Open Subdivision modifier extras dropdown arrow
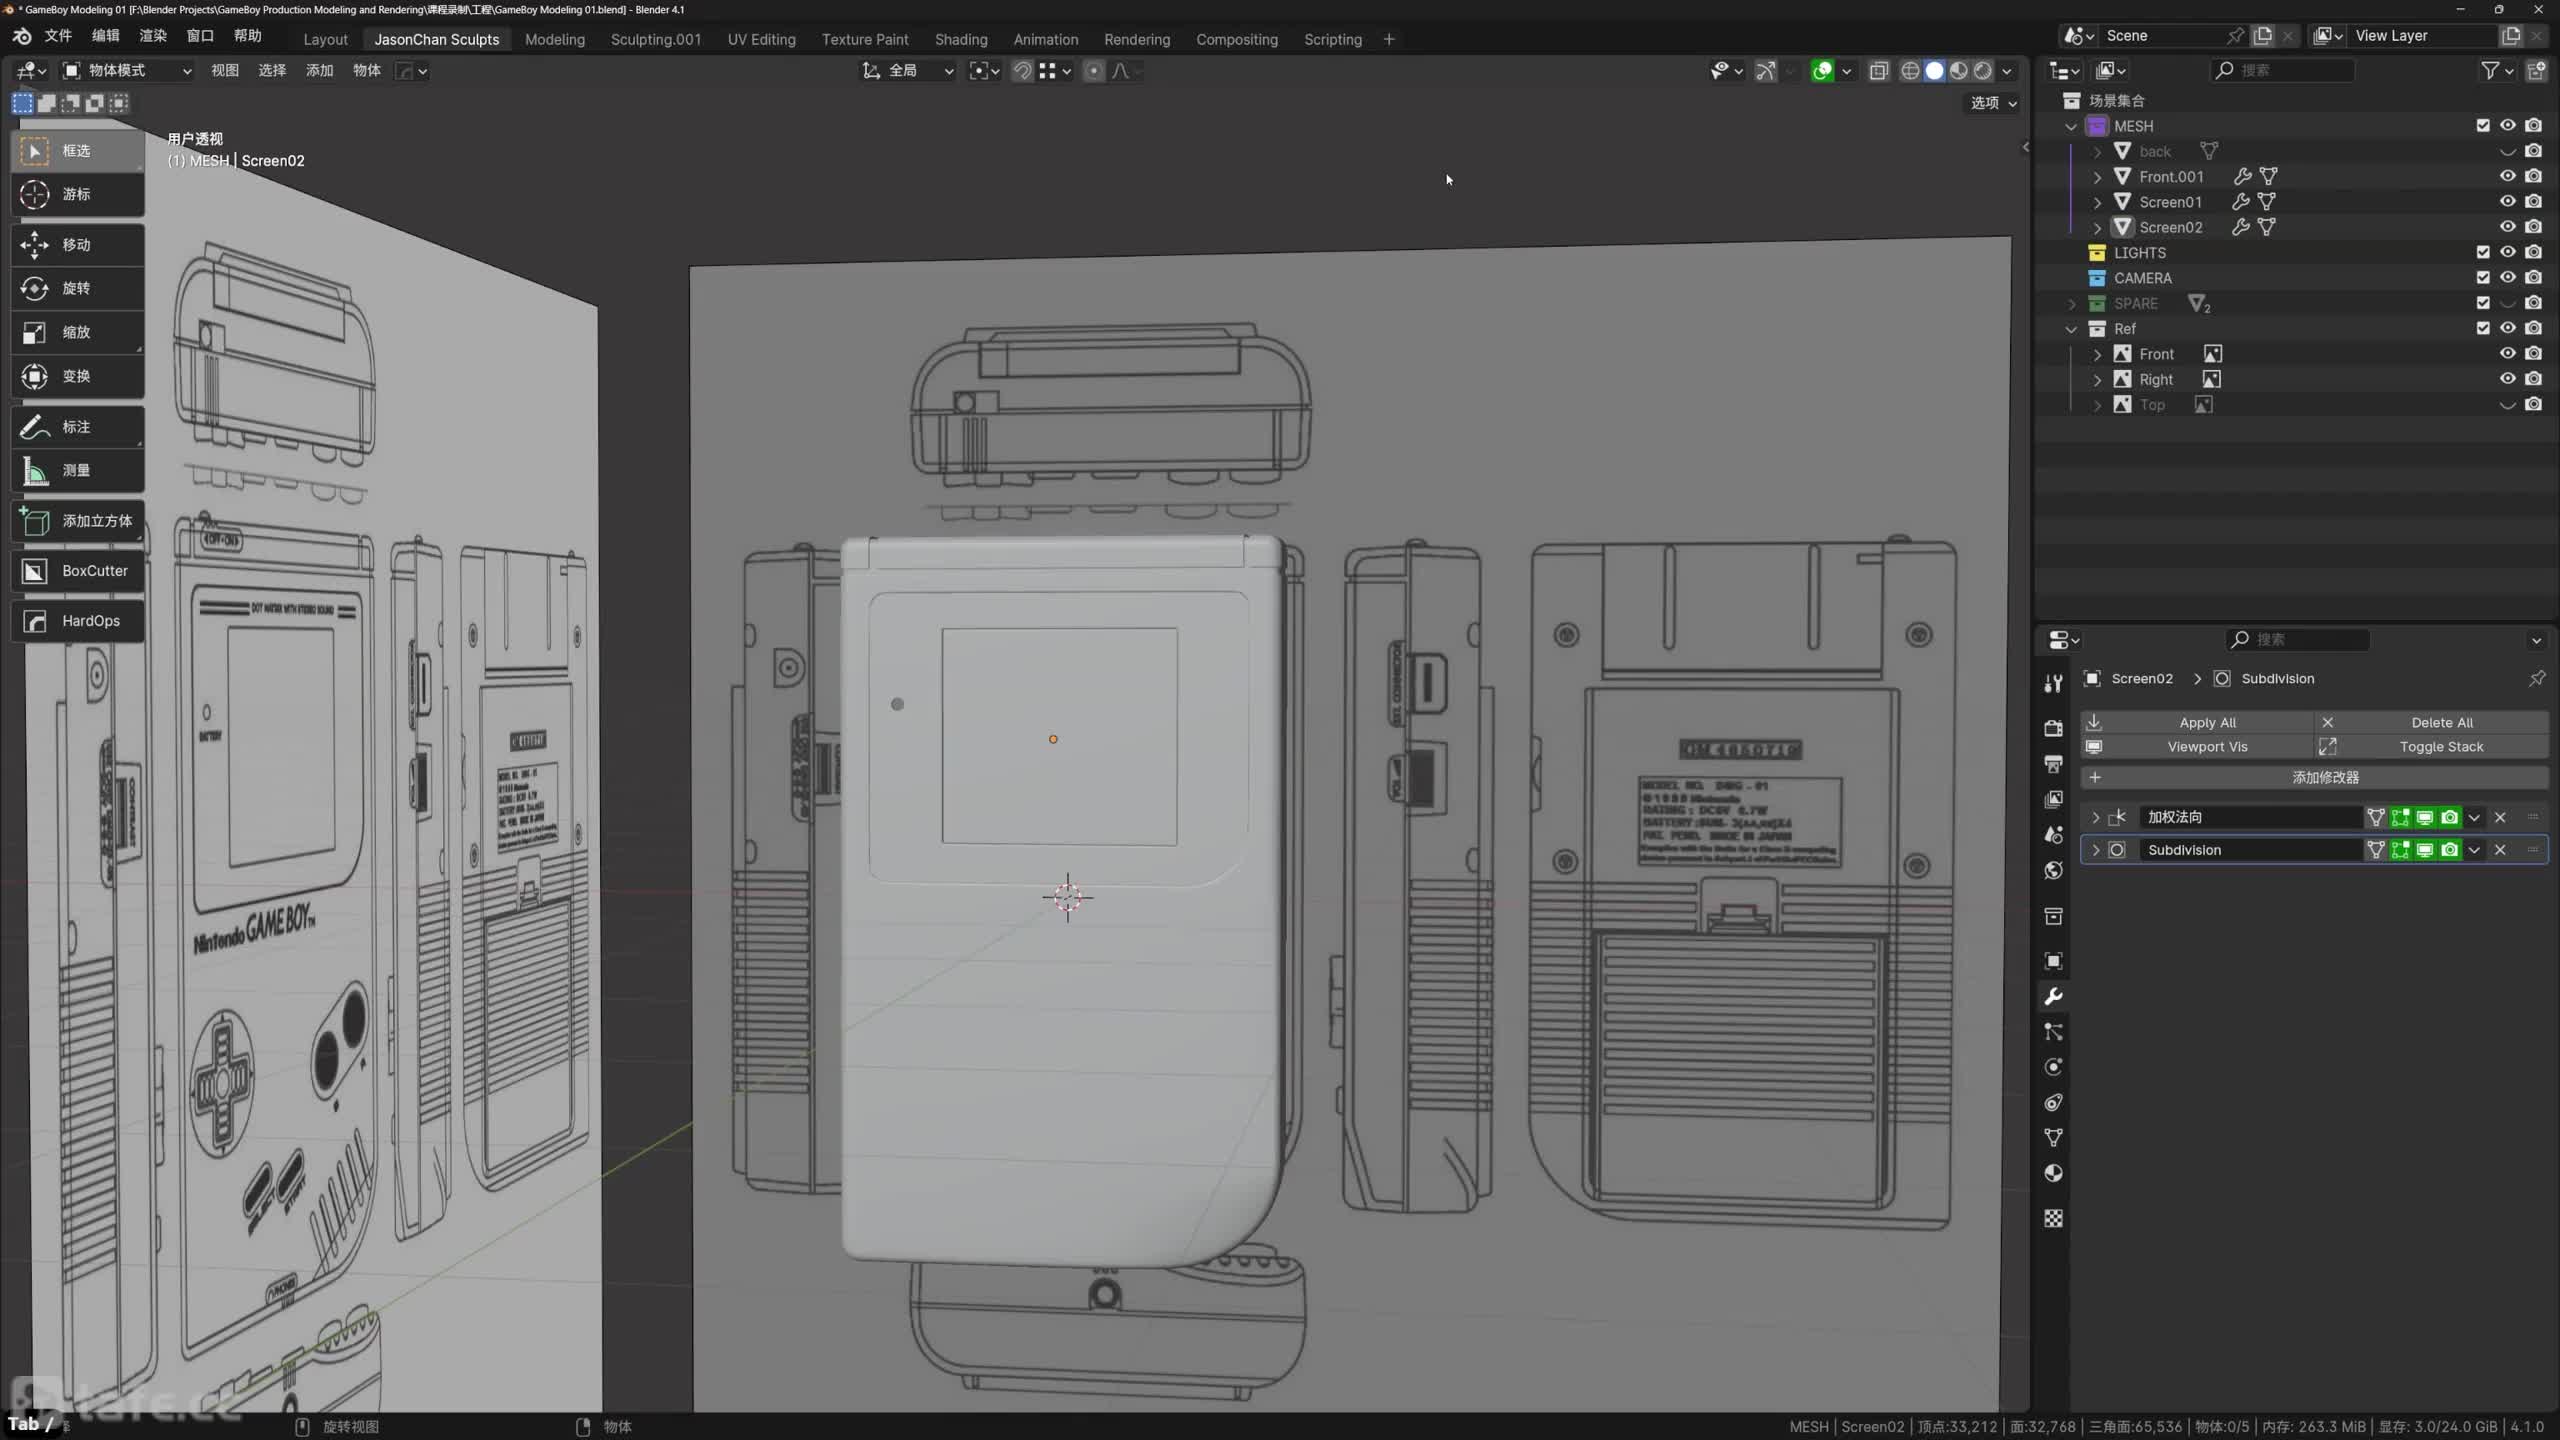 point(2474,850)
